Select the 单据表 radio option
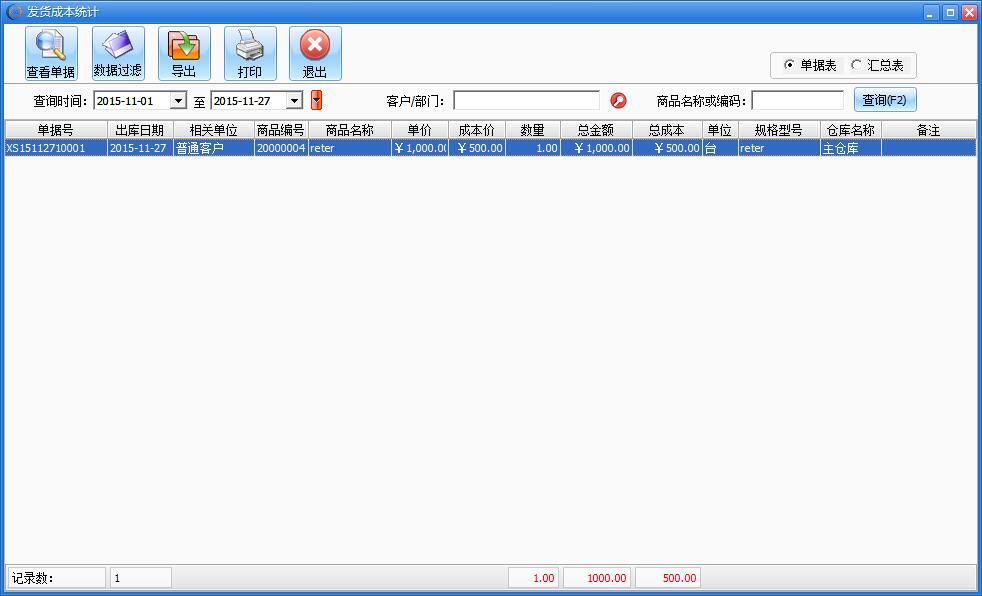 click(x=810, y=66)
